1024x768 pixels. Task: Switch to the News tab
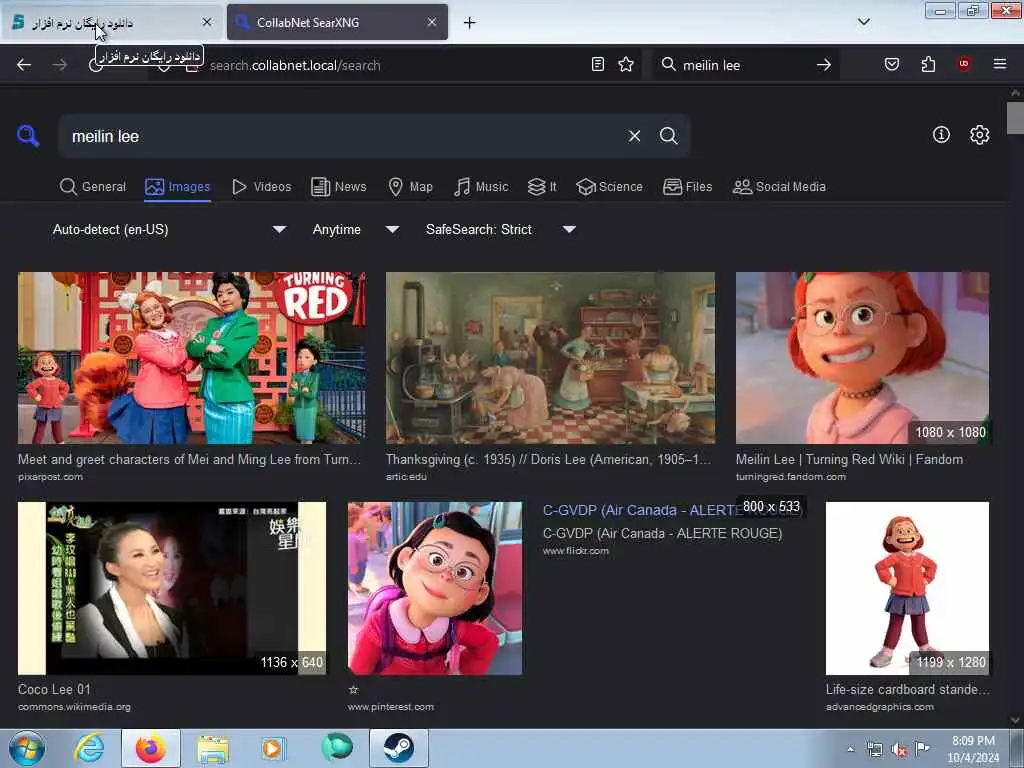pyautogui.click(x=339, y=187)
